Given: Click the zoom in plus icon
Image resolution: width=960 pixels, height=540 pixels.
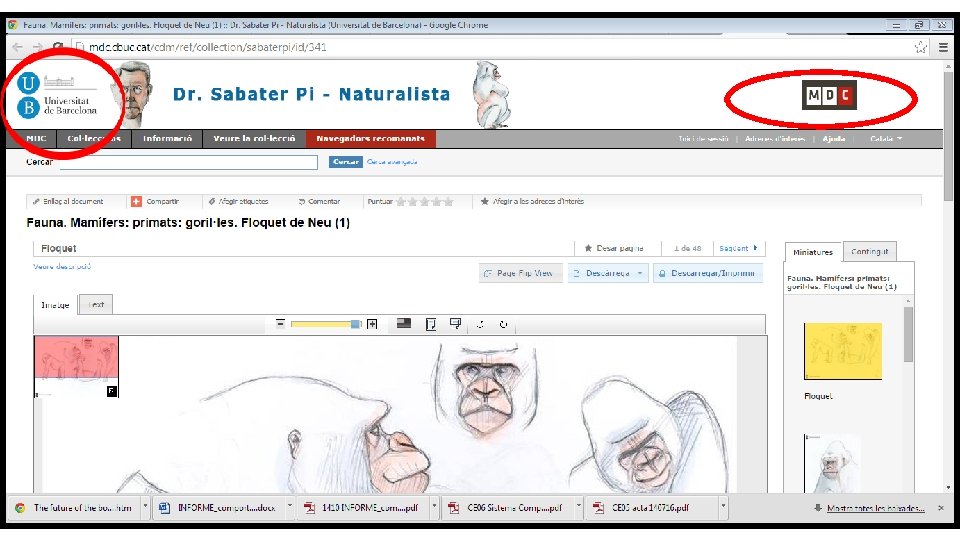Looking at the screenshot, I should (372, 324).
